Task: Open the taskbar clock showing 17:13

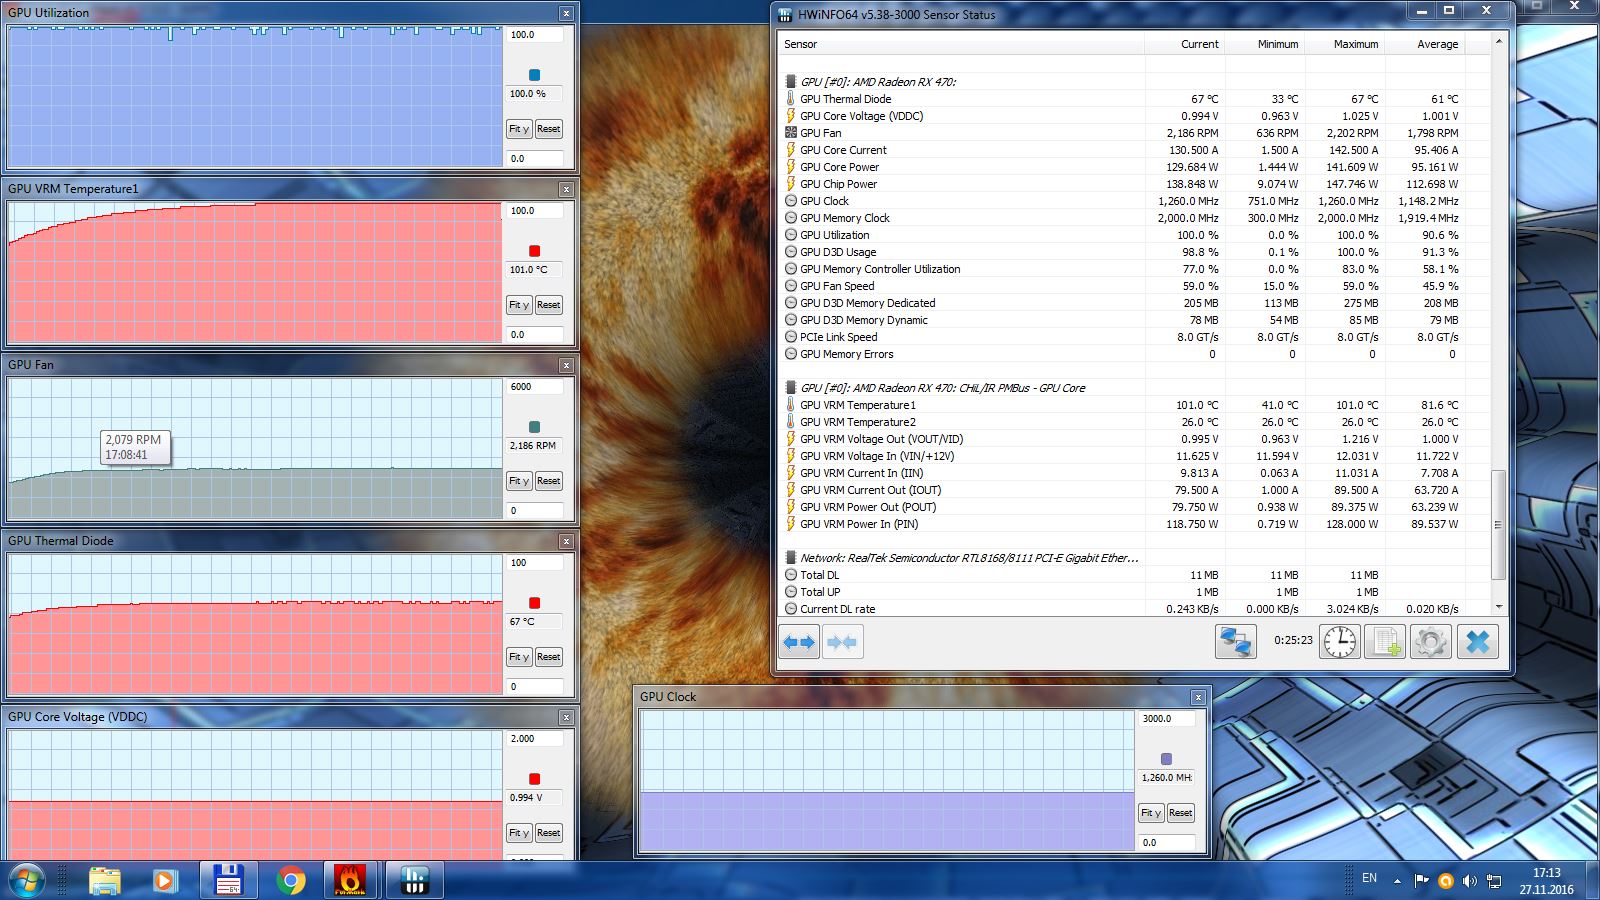Action: (x=1546, y=881)
